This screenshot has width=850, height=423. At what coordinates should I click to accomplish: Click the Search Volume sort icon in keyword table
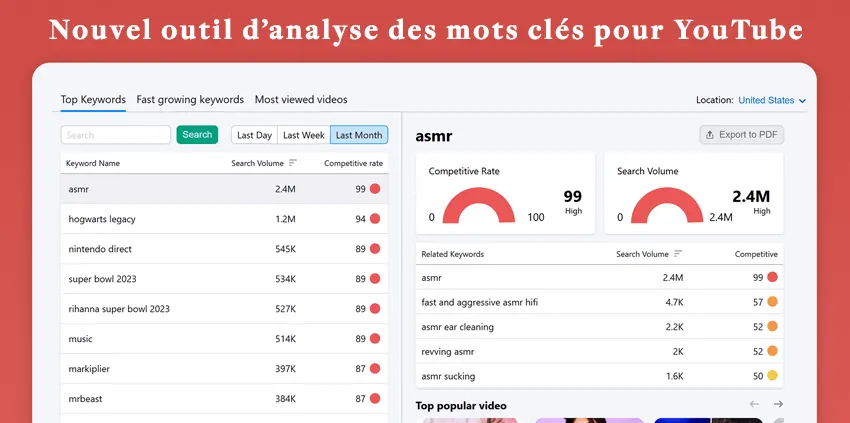point(293,163)
